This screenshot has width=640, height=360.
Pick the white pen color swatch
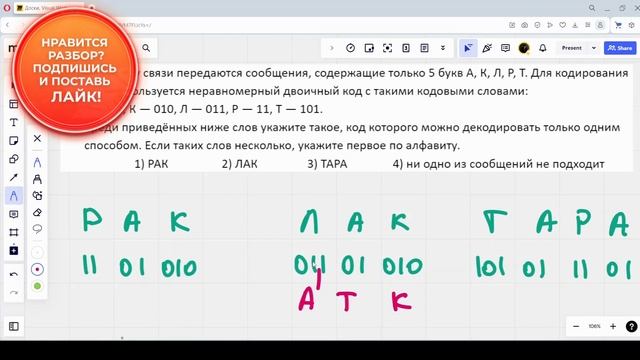(x=37, y=253)
